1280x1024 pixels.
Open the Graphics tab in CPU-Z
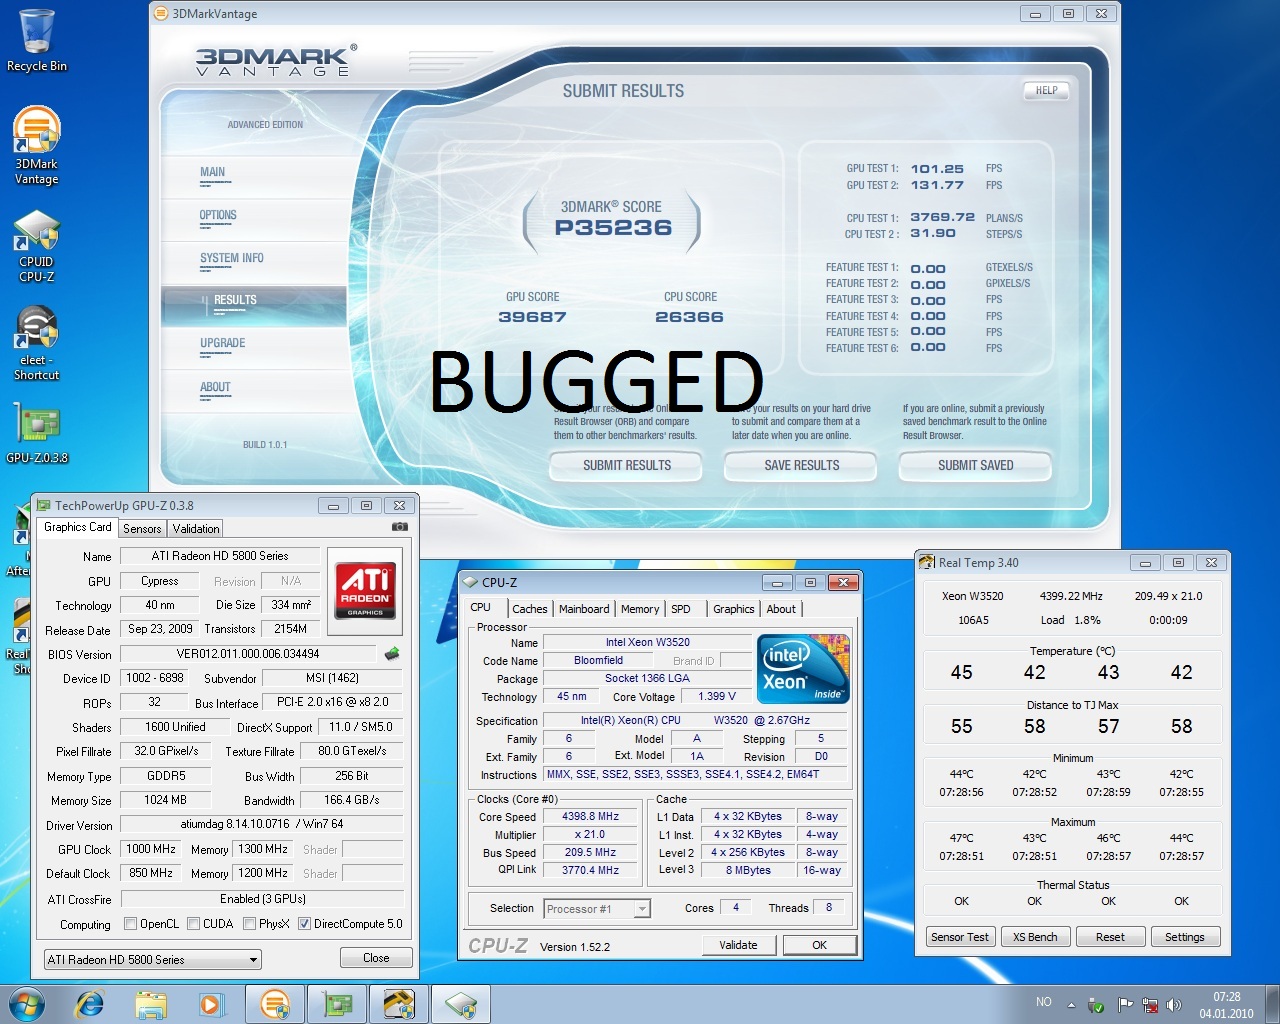coord(734,609)
